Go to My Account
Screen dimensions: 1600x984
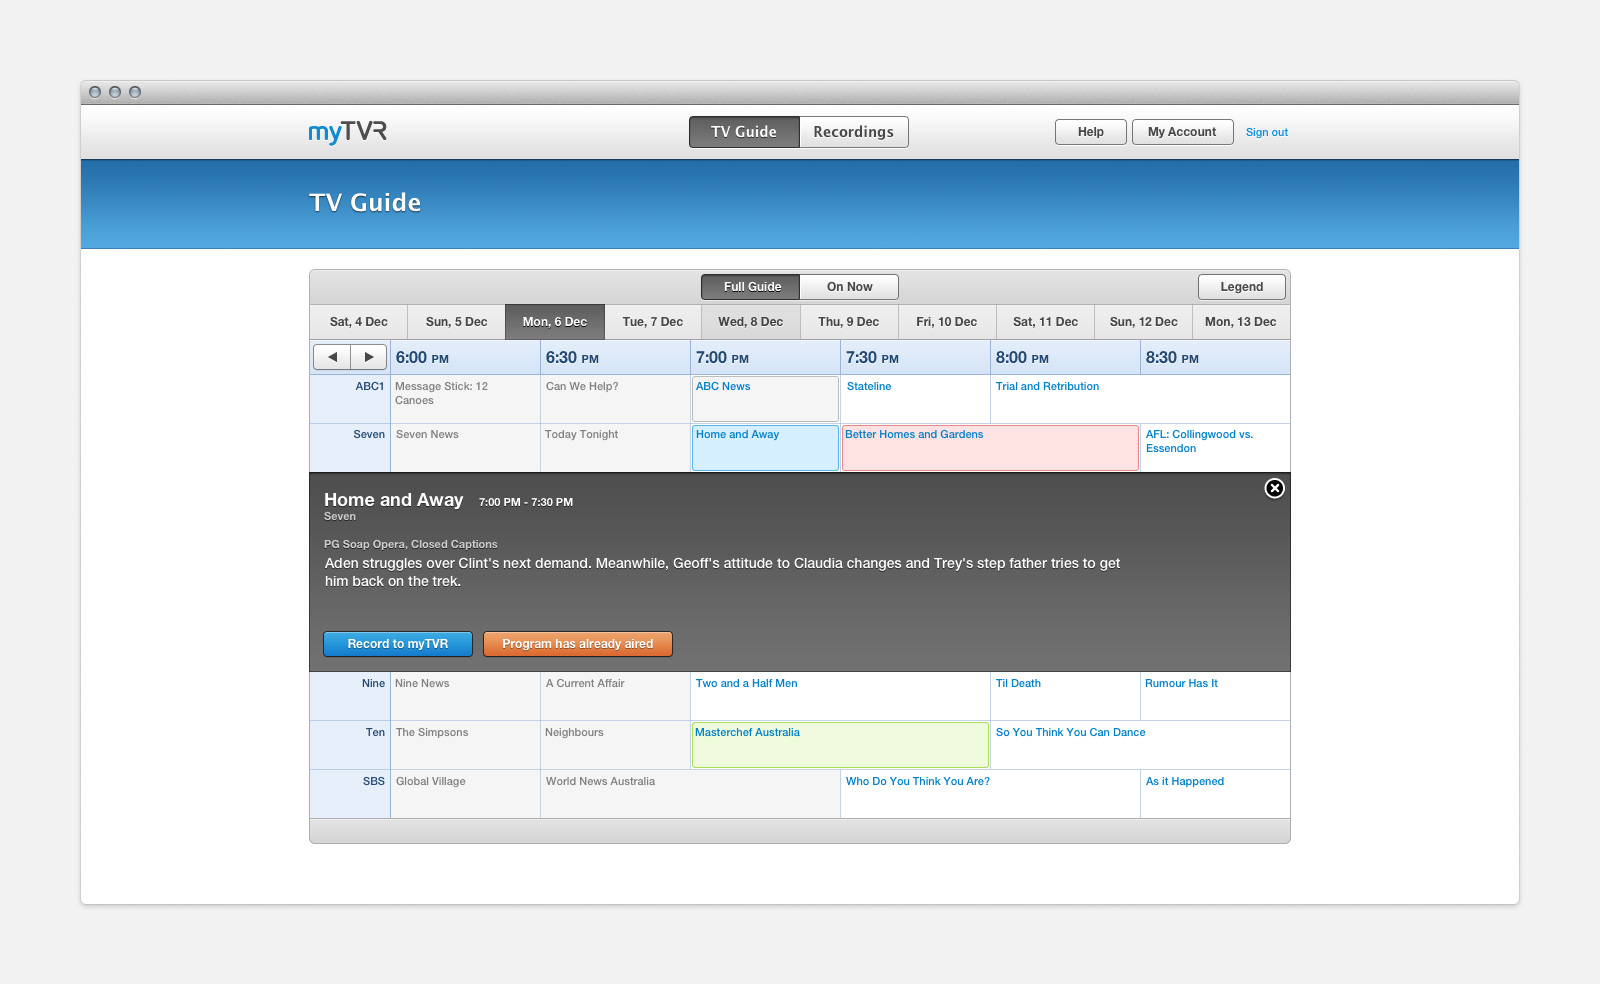1182,131
